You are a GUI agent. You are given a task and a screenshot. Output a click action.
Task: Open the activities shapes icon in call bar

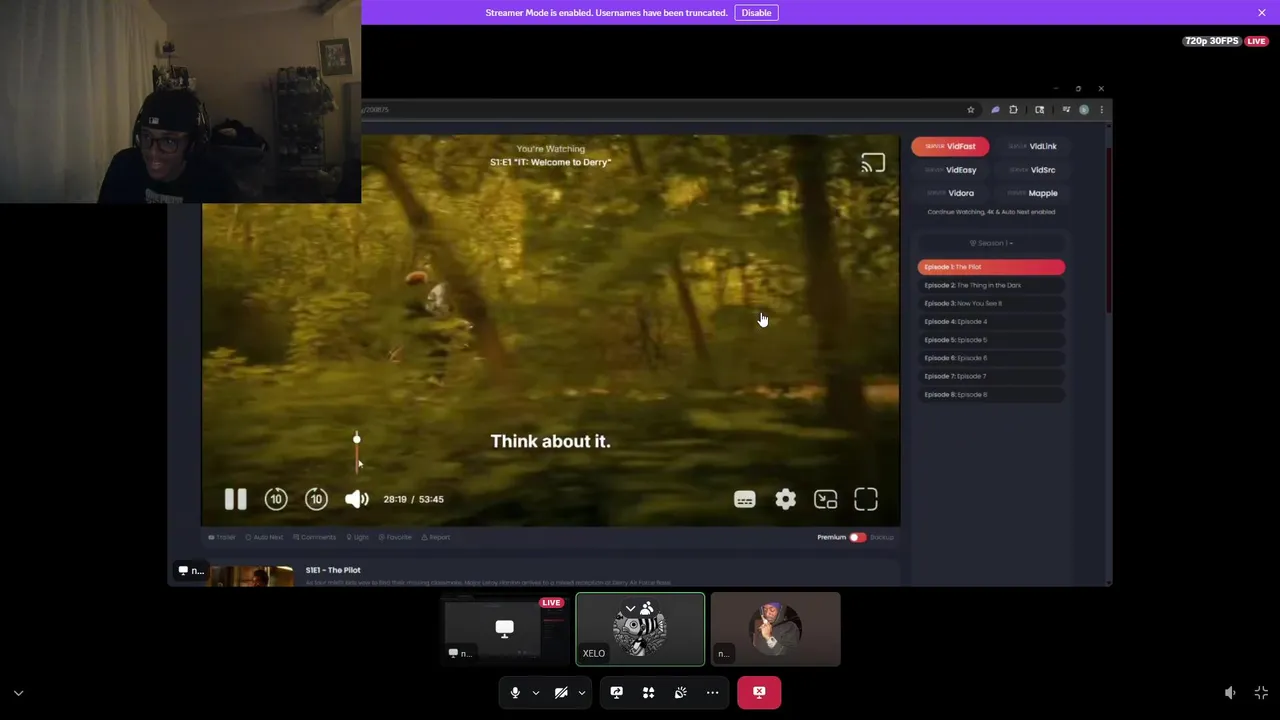[x=648, y=692]
